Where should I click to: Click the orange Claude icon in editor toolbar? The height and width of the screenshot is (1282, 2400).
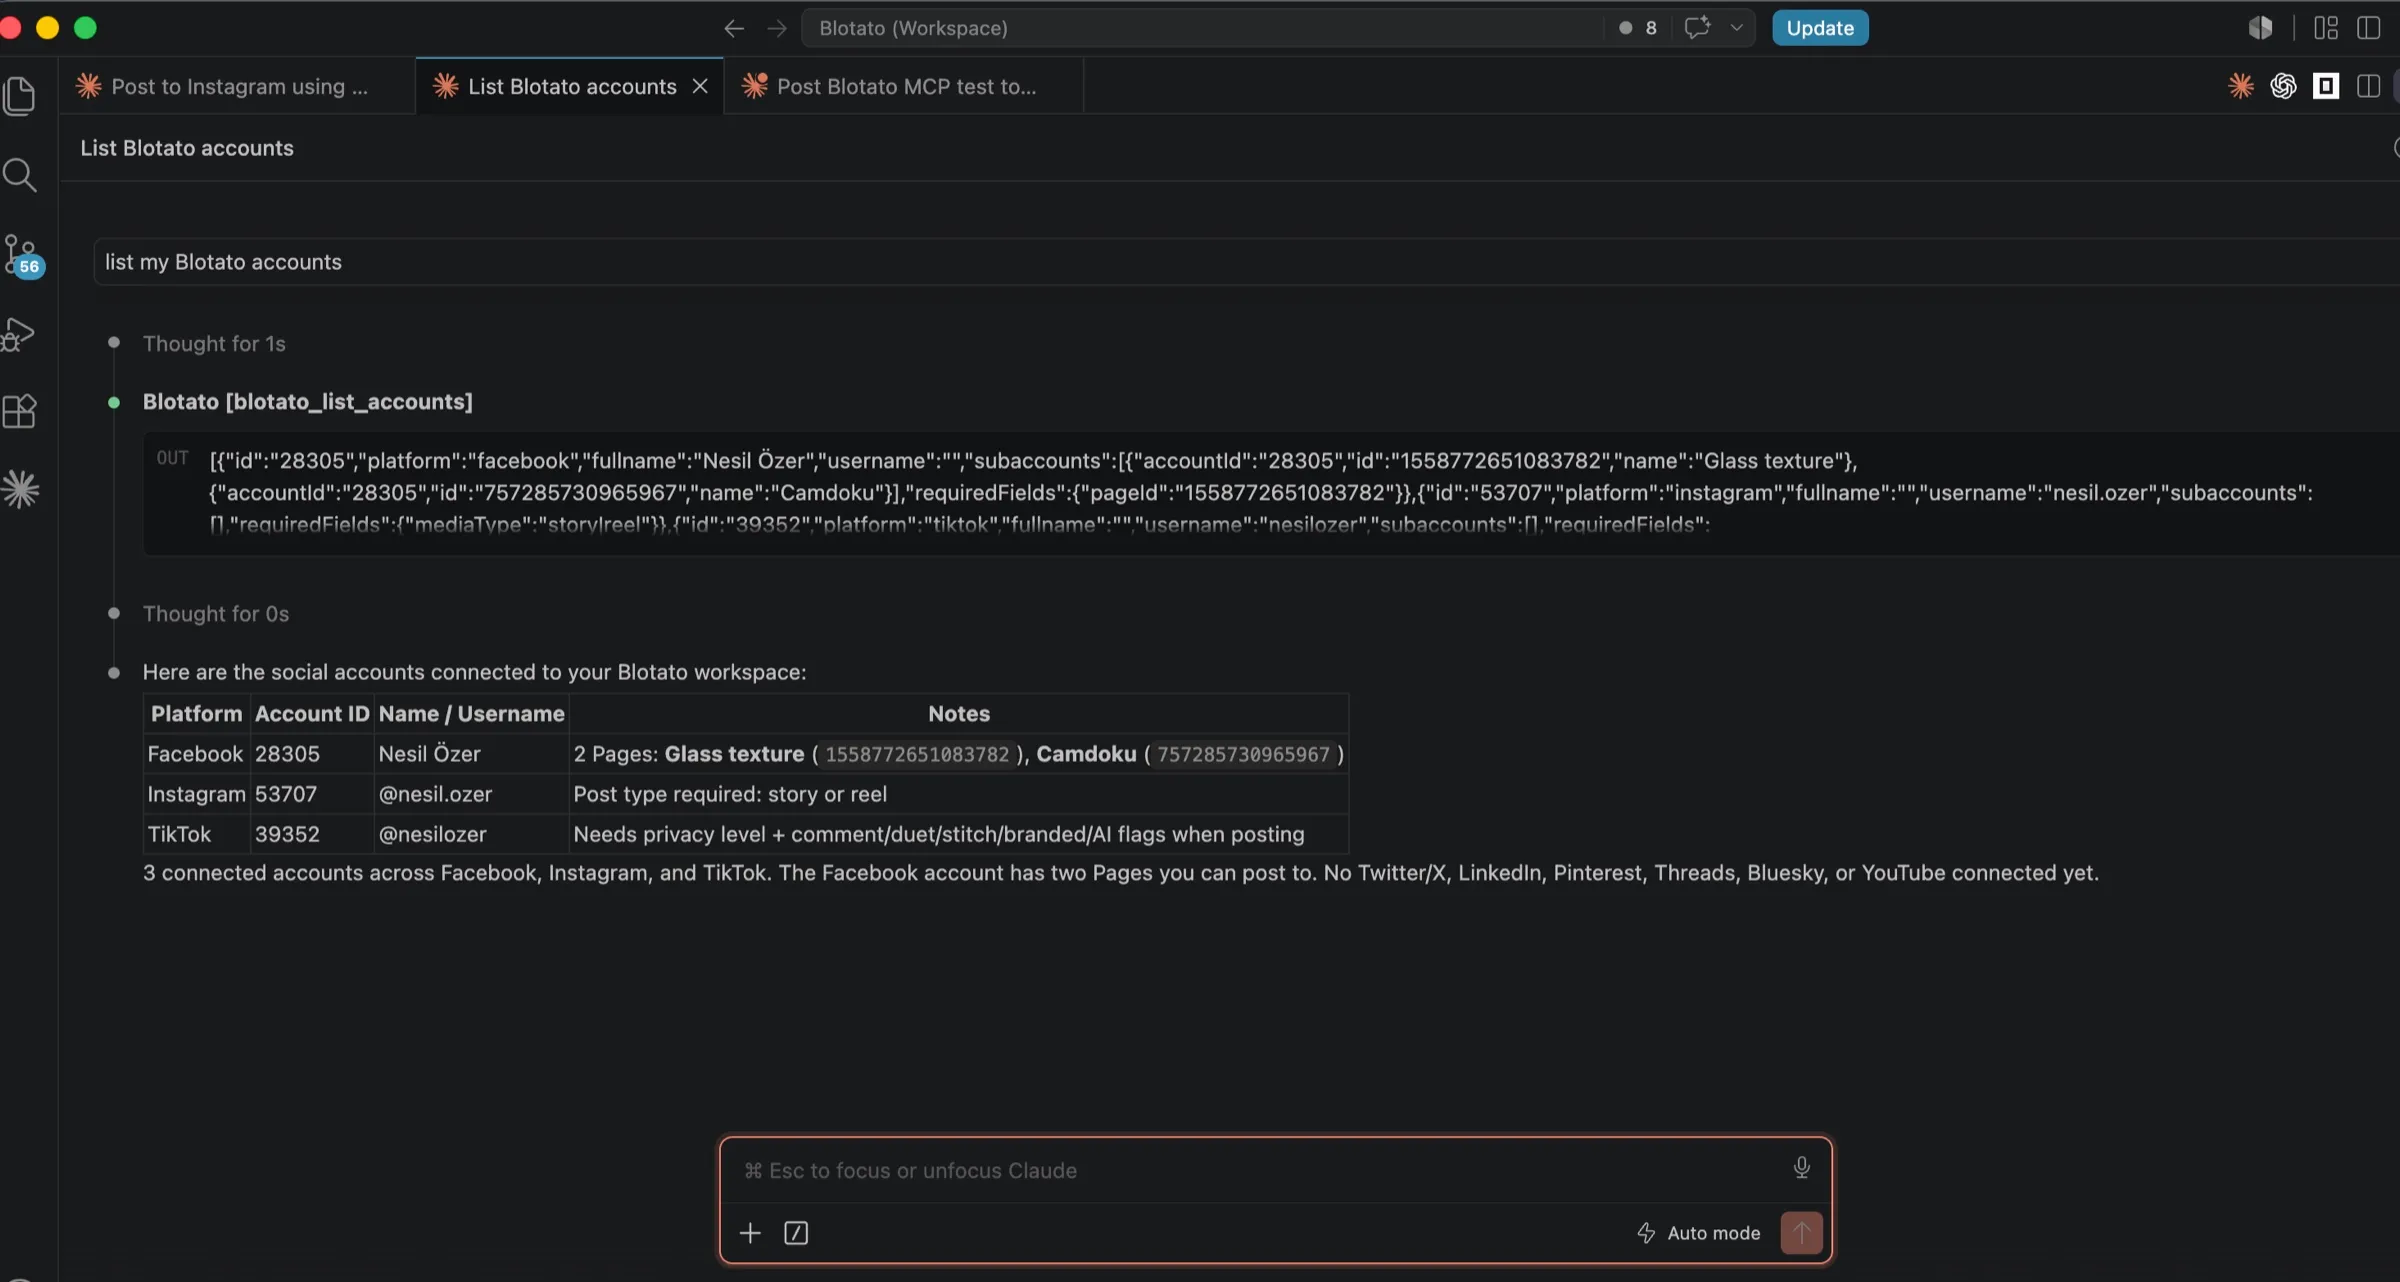(x=2241, y=86)
